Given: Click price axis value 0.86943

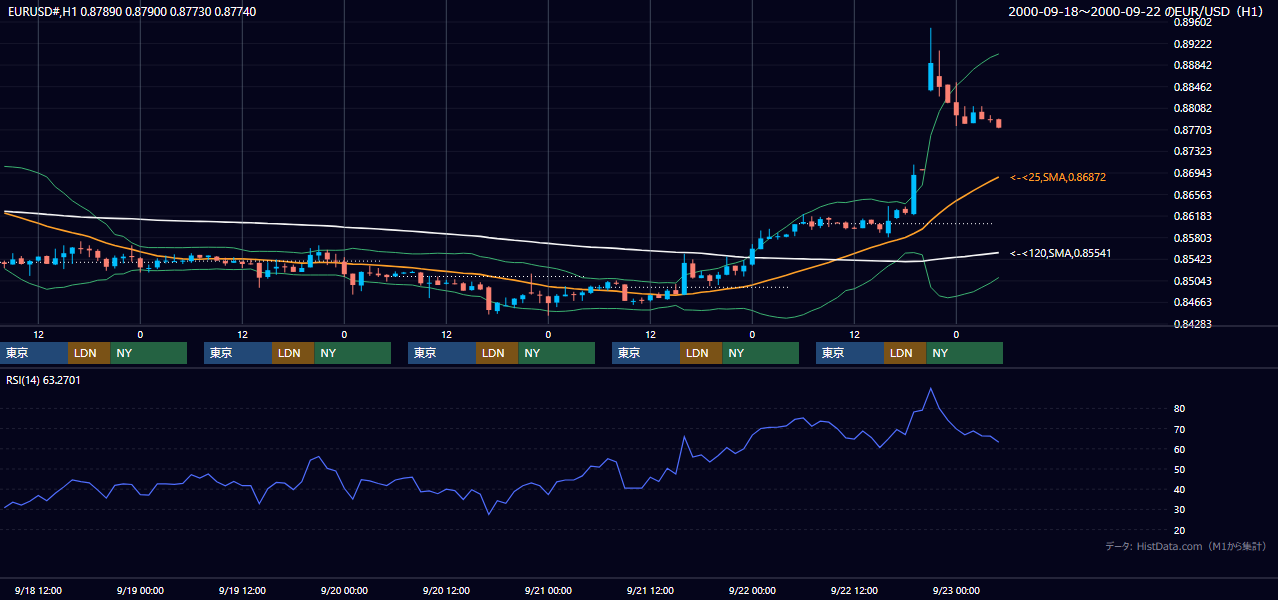Looking at the screenshot, I should [1192, 173].
